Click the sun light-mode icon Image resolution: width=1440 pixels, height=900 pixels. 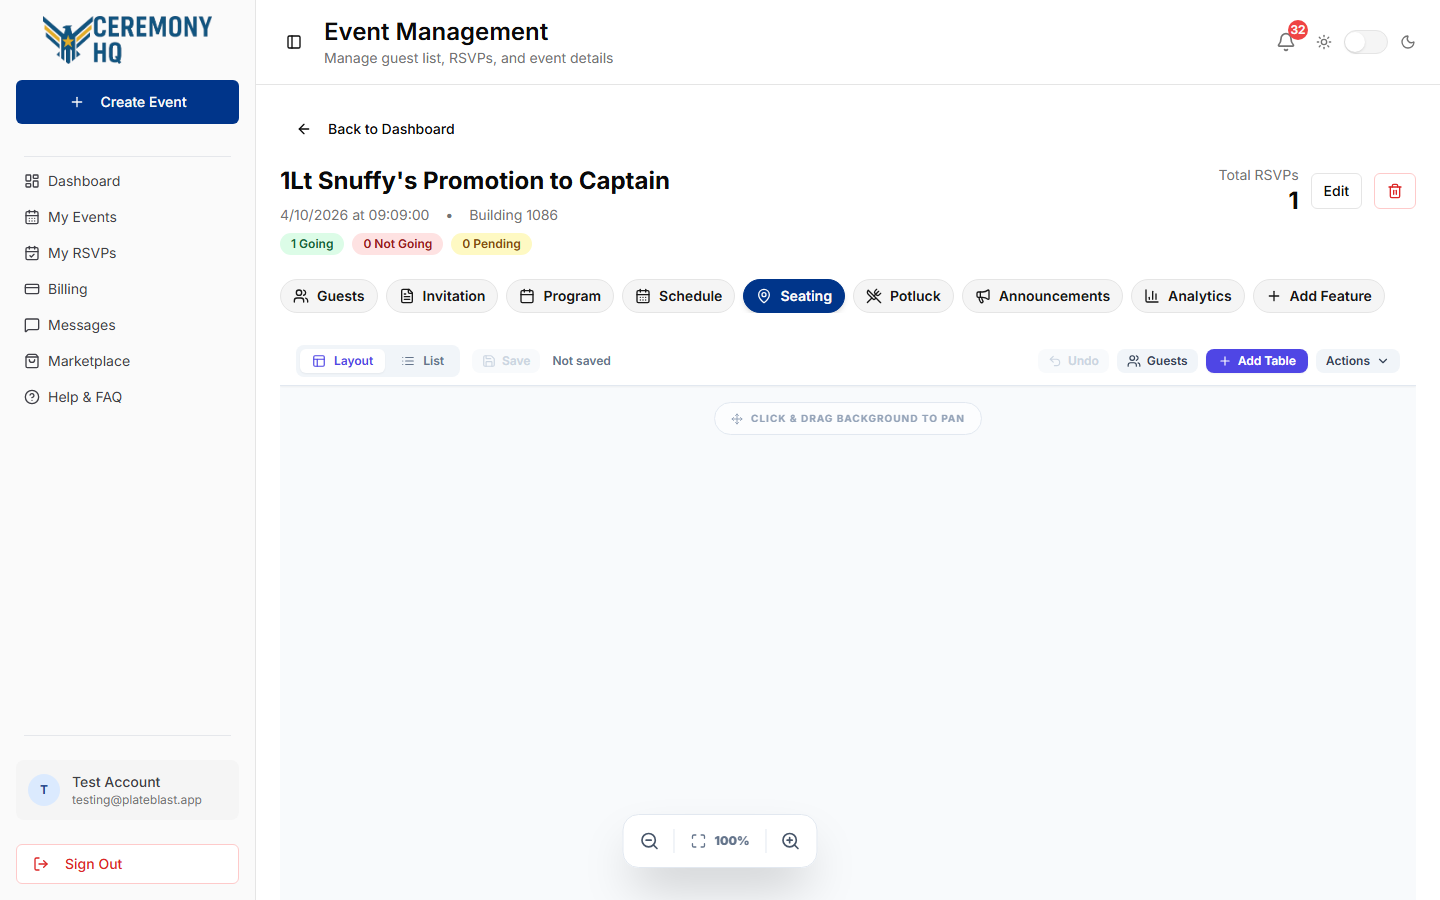tap(1324, 42)
